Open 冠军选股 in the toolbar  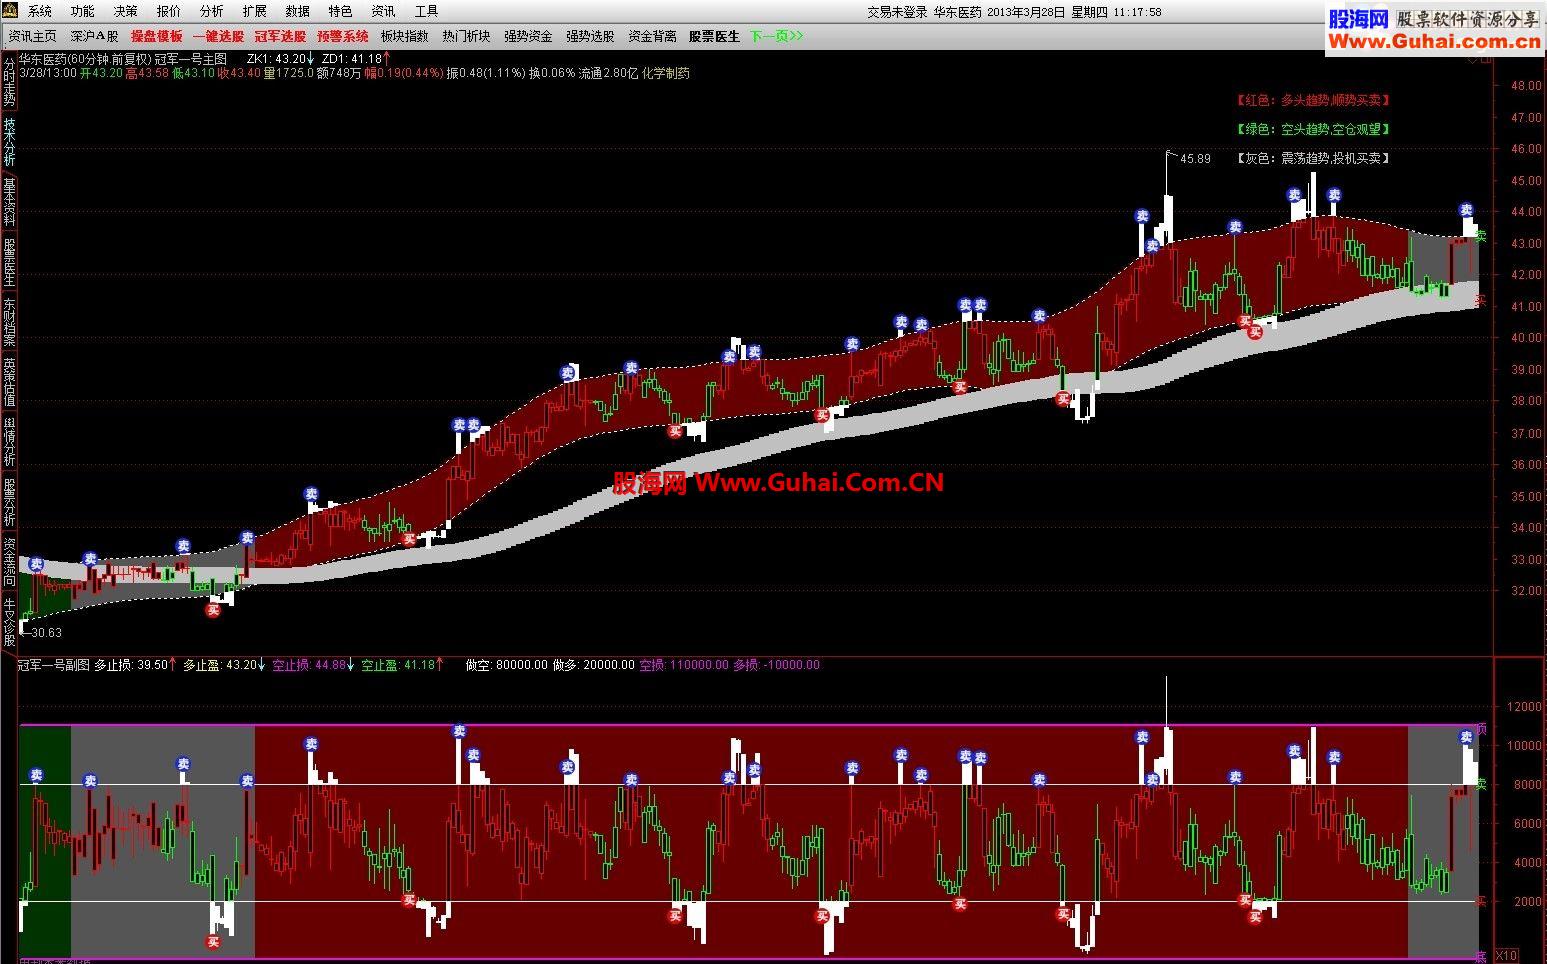pos(280,36)
